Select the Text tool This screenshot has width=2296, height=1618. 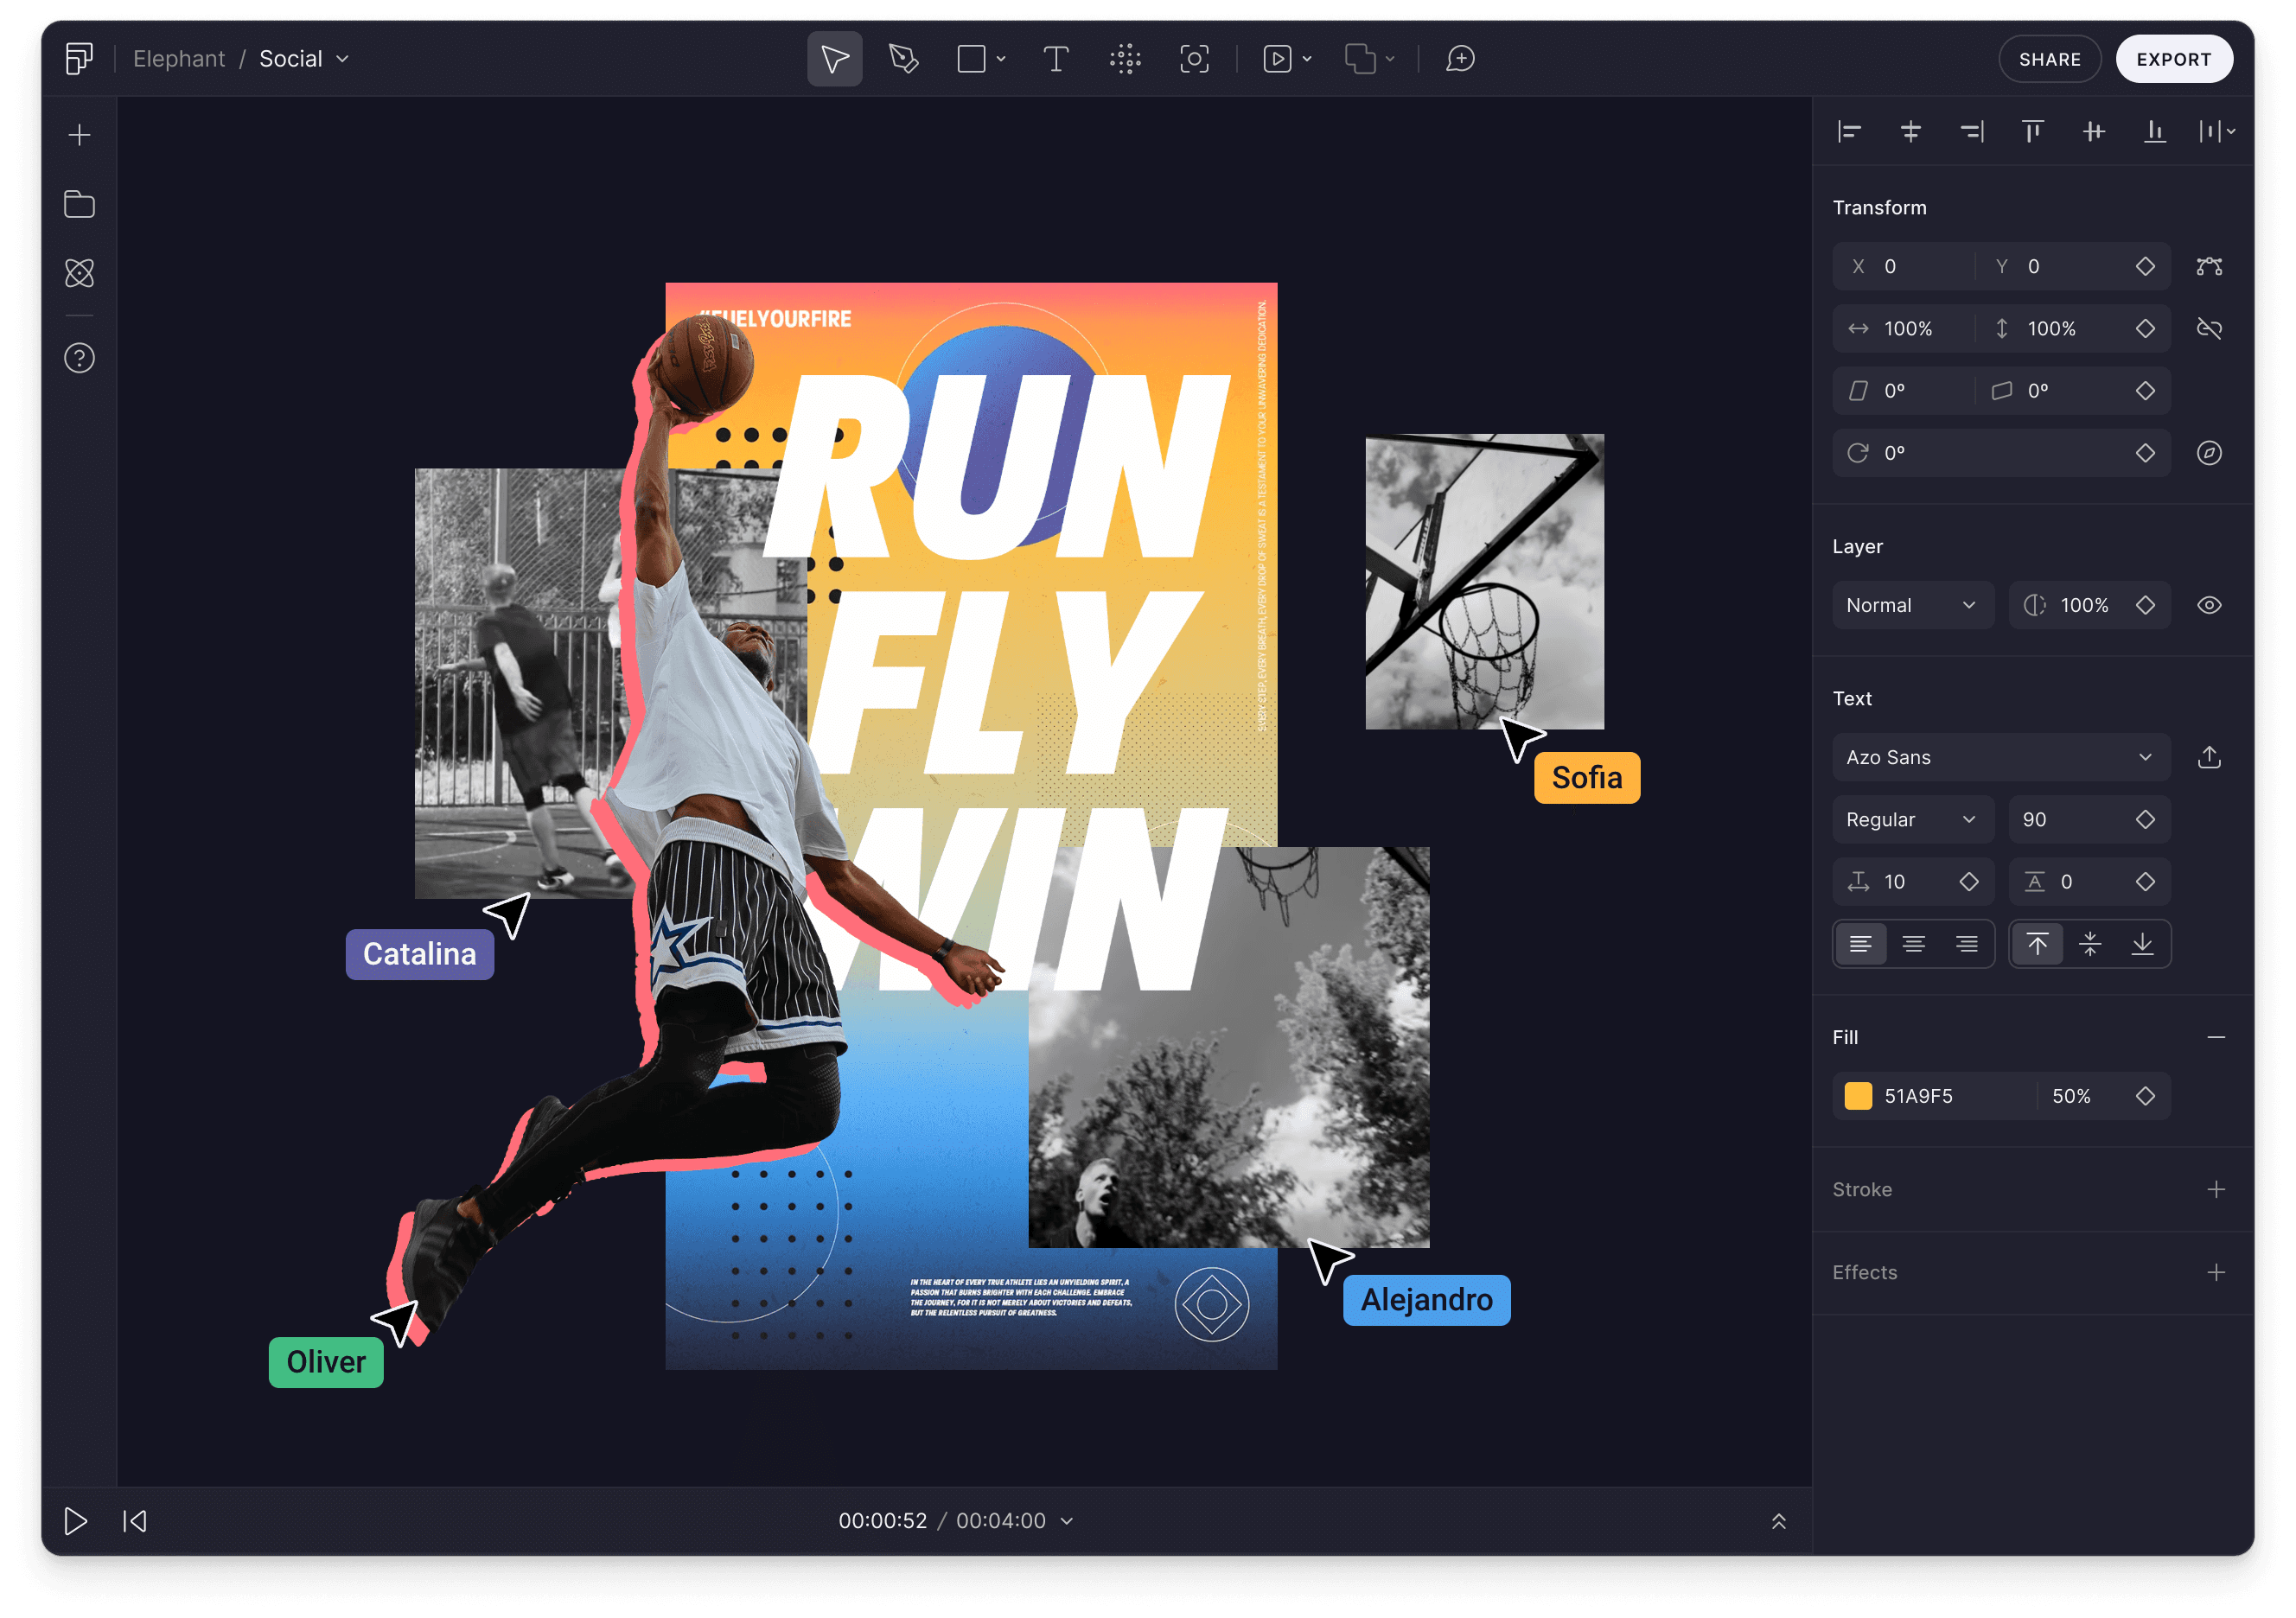[1056, 58]
